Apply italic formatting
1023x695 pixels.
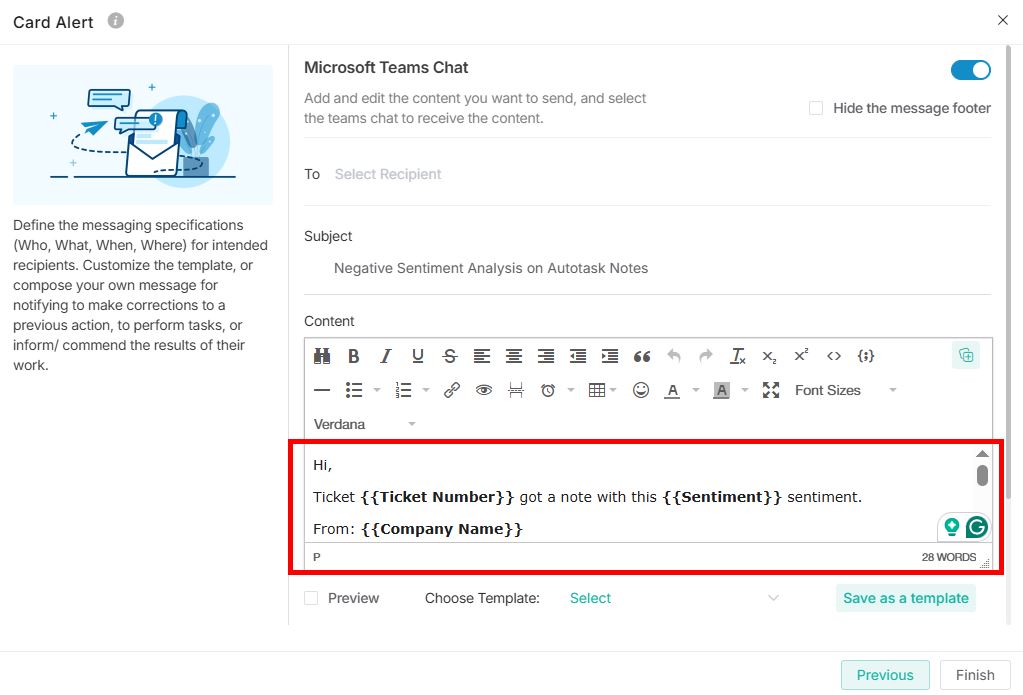click(x=385, y=356)
